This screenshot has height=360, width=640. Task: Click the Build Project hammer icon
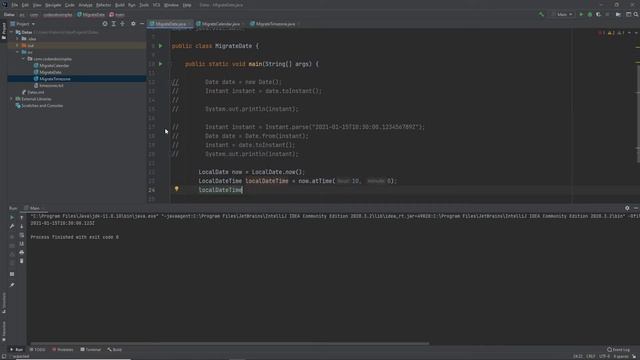coord(541,14)
